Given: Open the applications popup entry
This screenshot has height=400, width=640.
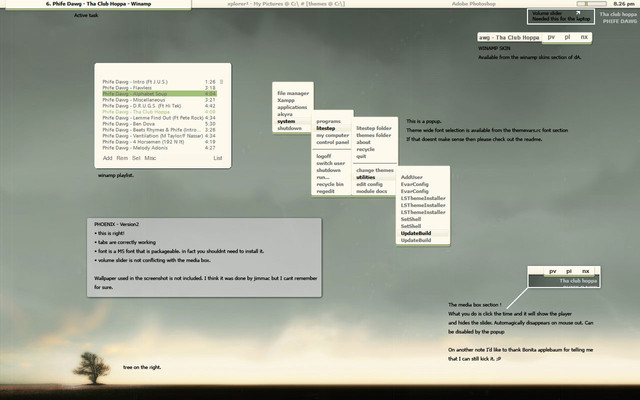Looking at the screenshot, I should click(293, 107).
